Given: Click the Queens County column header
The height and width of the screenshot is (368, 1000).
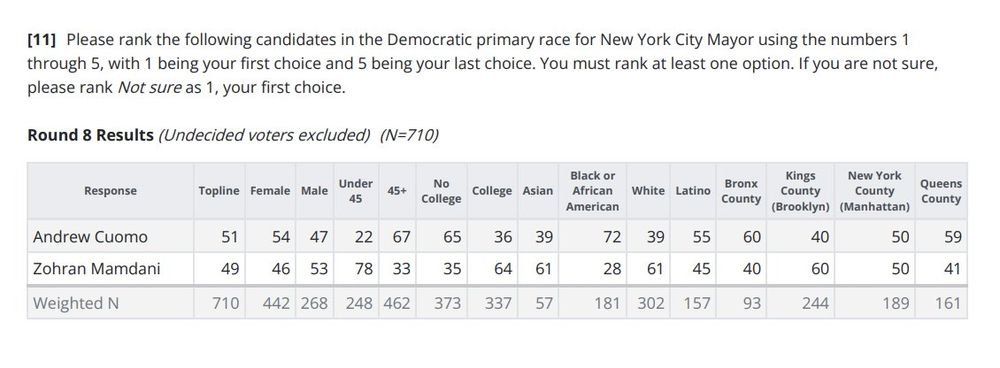Looking at the screenshot, I should [941, 191].
